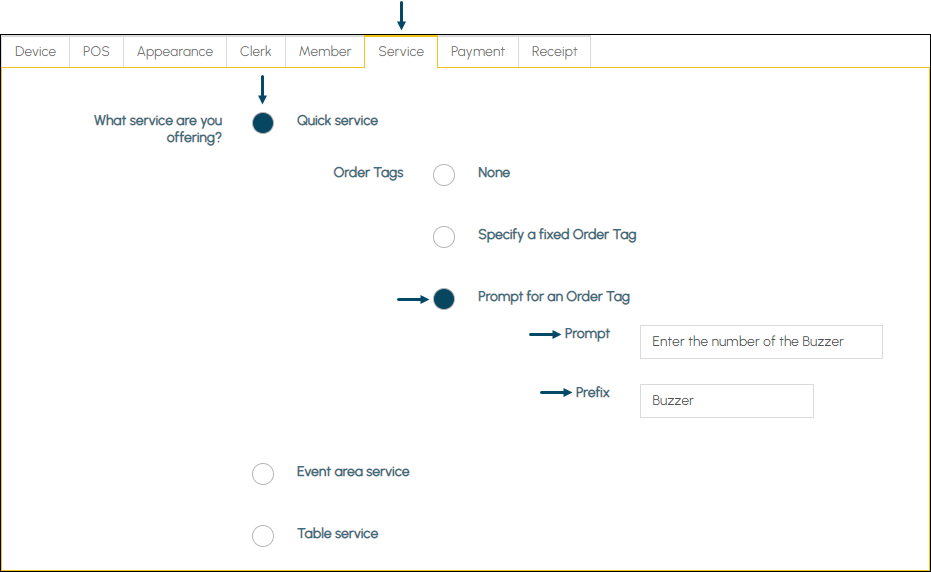Select Prompt for an Order Tag radio
The image size is (931, 572).
444,299
